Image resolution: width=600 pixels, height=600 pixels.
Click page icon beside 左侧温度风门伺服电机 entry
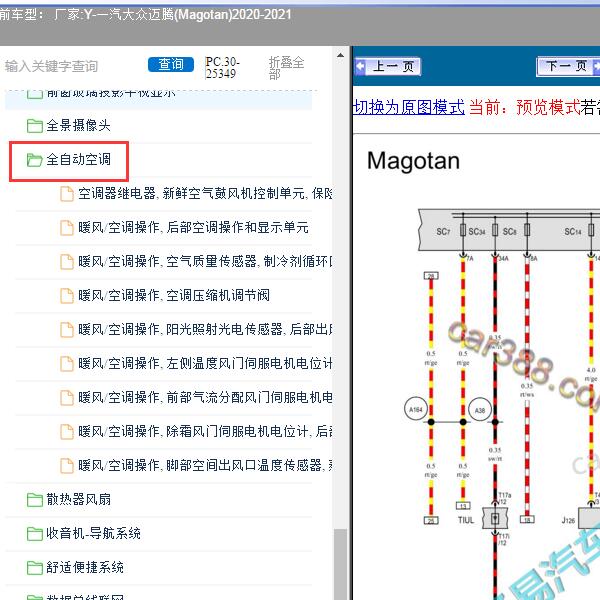point(67,364)
